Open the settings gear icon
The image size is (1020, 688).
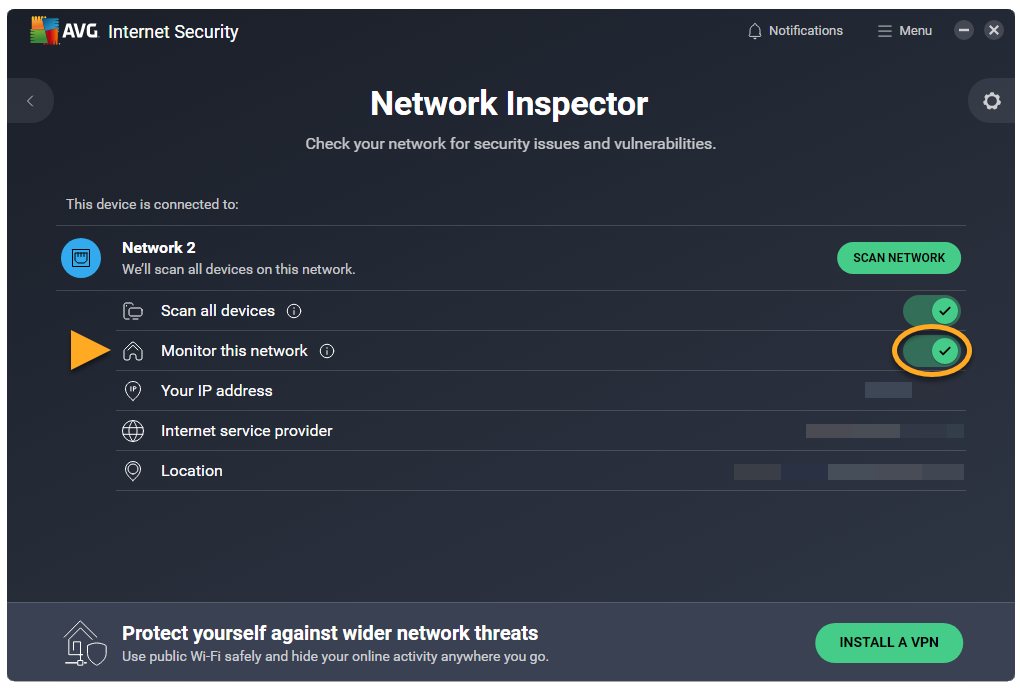991,101
